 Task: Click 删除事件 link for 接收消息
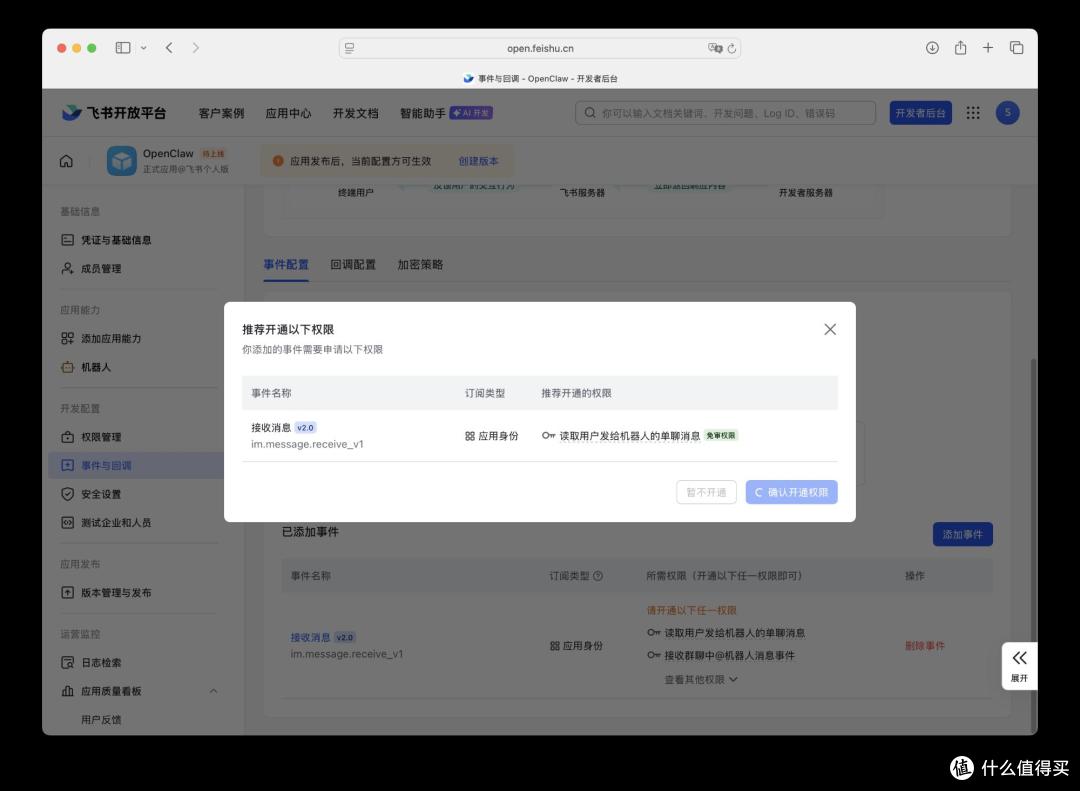point(924,646)
